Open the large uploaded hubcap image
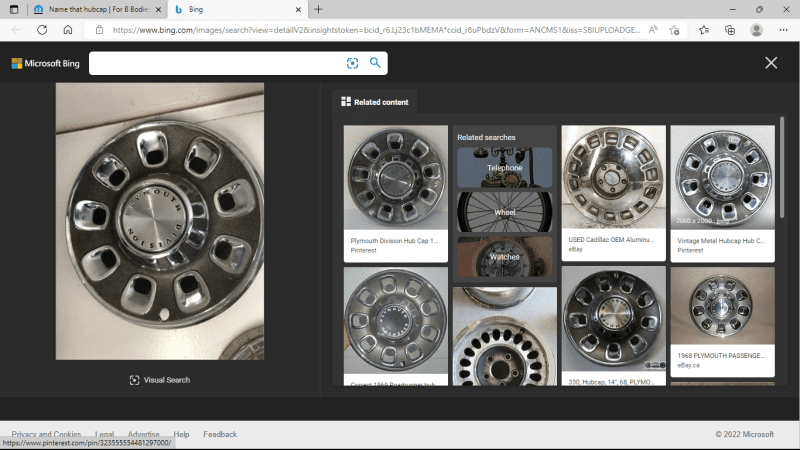The width and height of the screenshot is (800, 450). pyautogui.click(x=160, y=221)
